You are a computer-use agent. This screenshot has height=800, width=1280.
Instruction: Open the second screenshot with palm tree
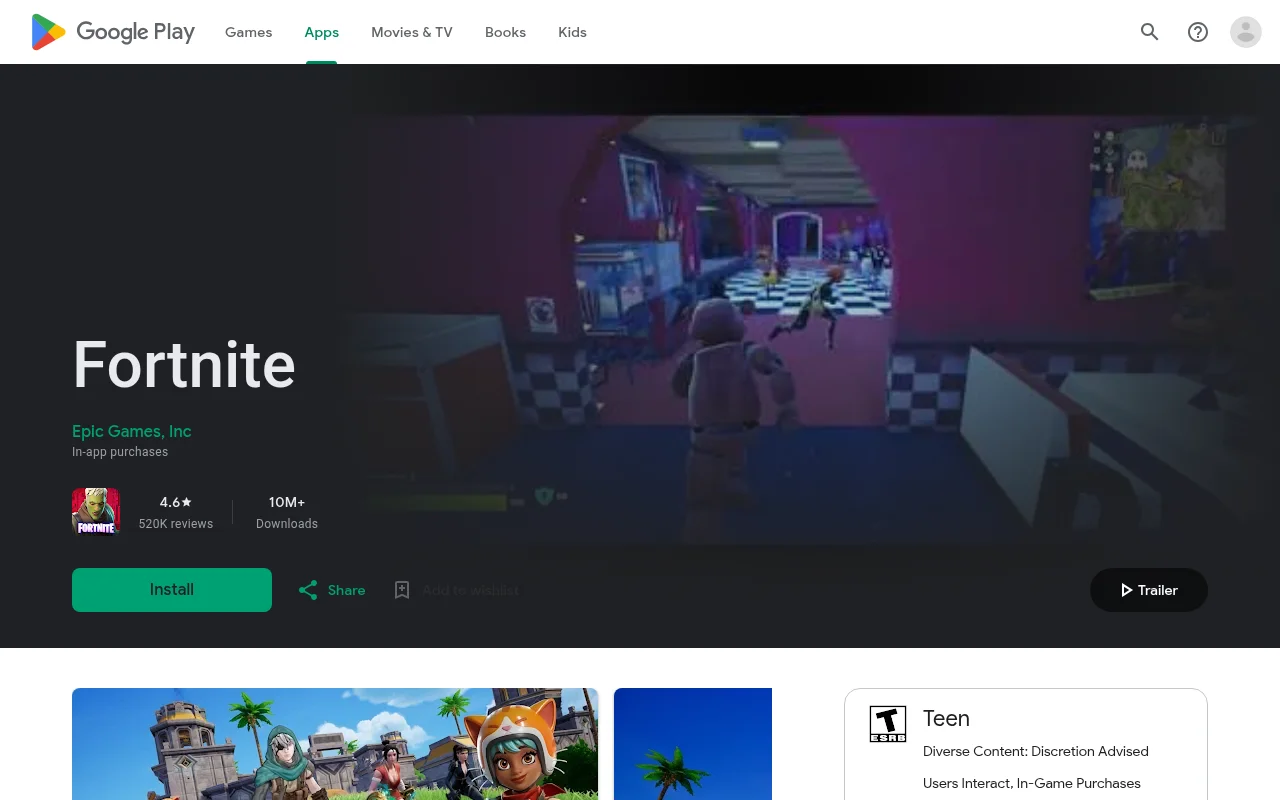tap(693, 744)
